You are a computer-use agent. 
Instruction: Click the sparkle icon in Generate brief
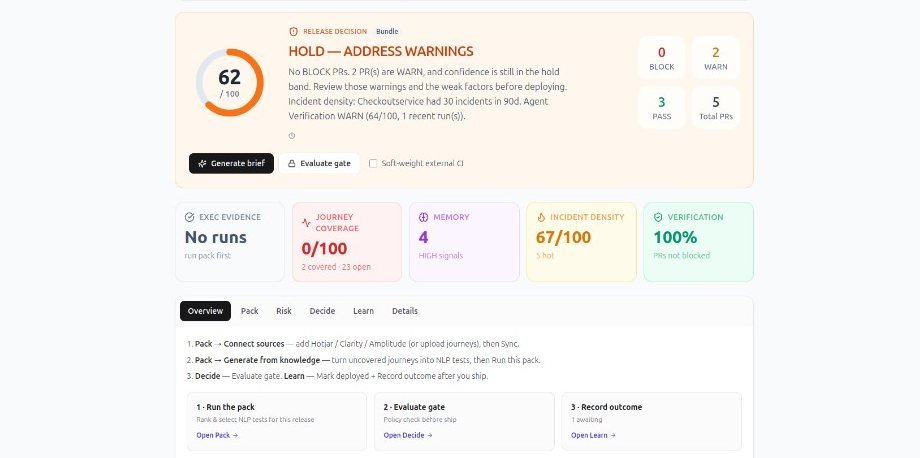(x=202, y=164)
